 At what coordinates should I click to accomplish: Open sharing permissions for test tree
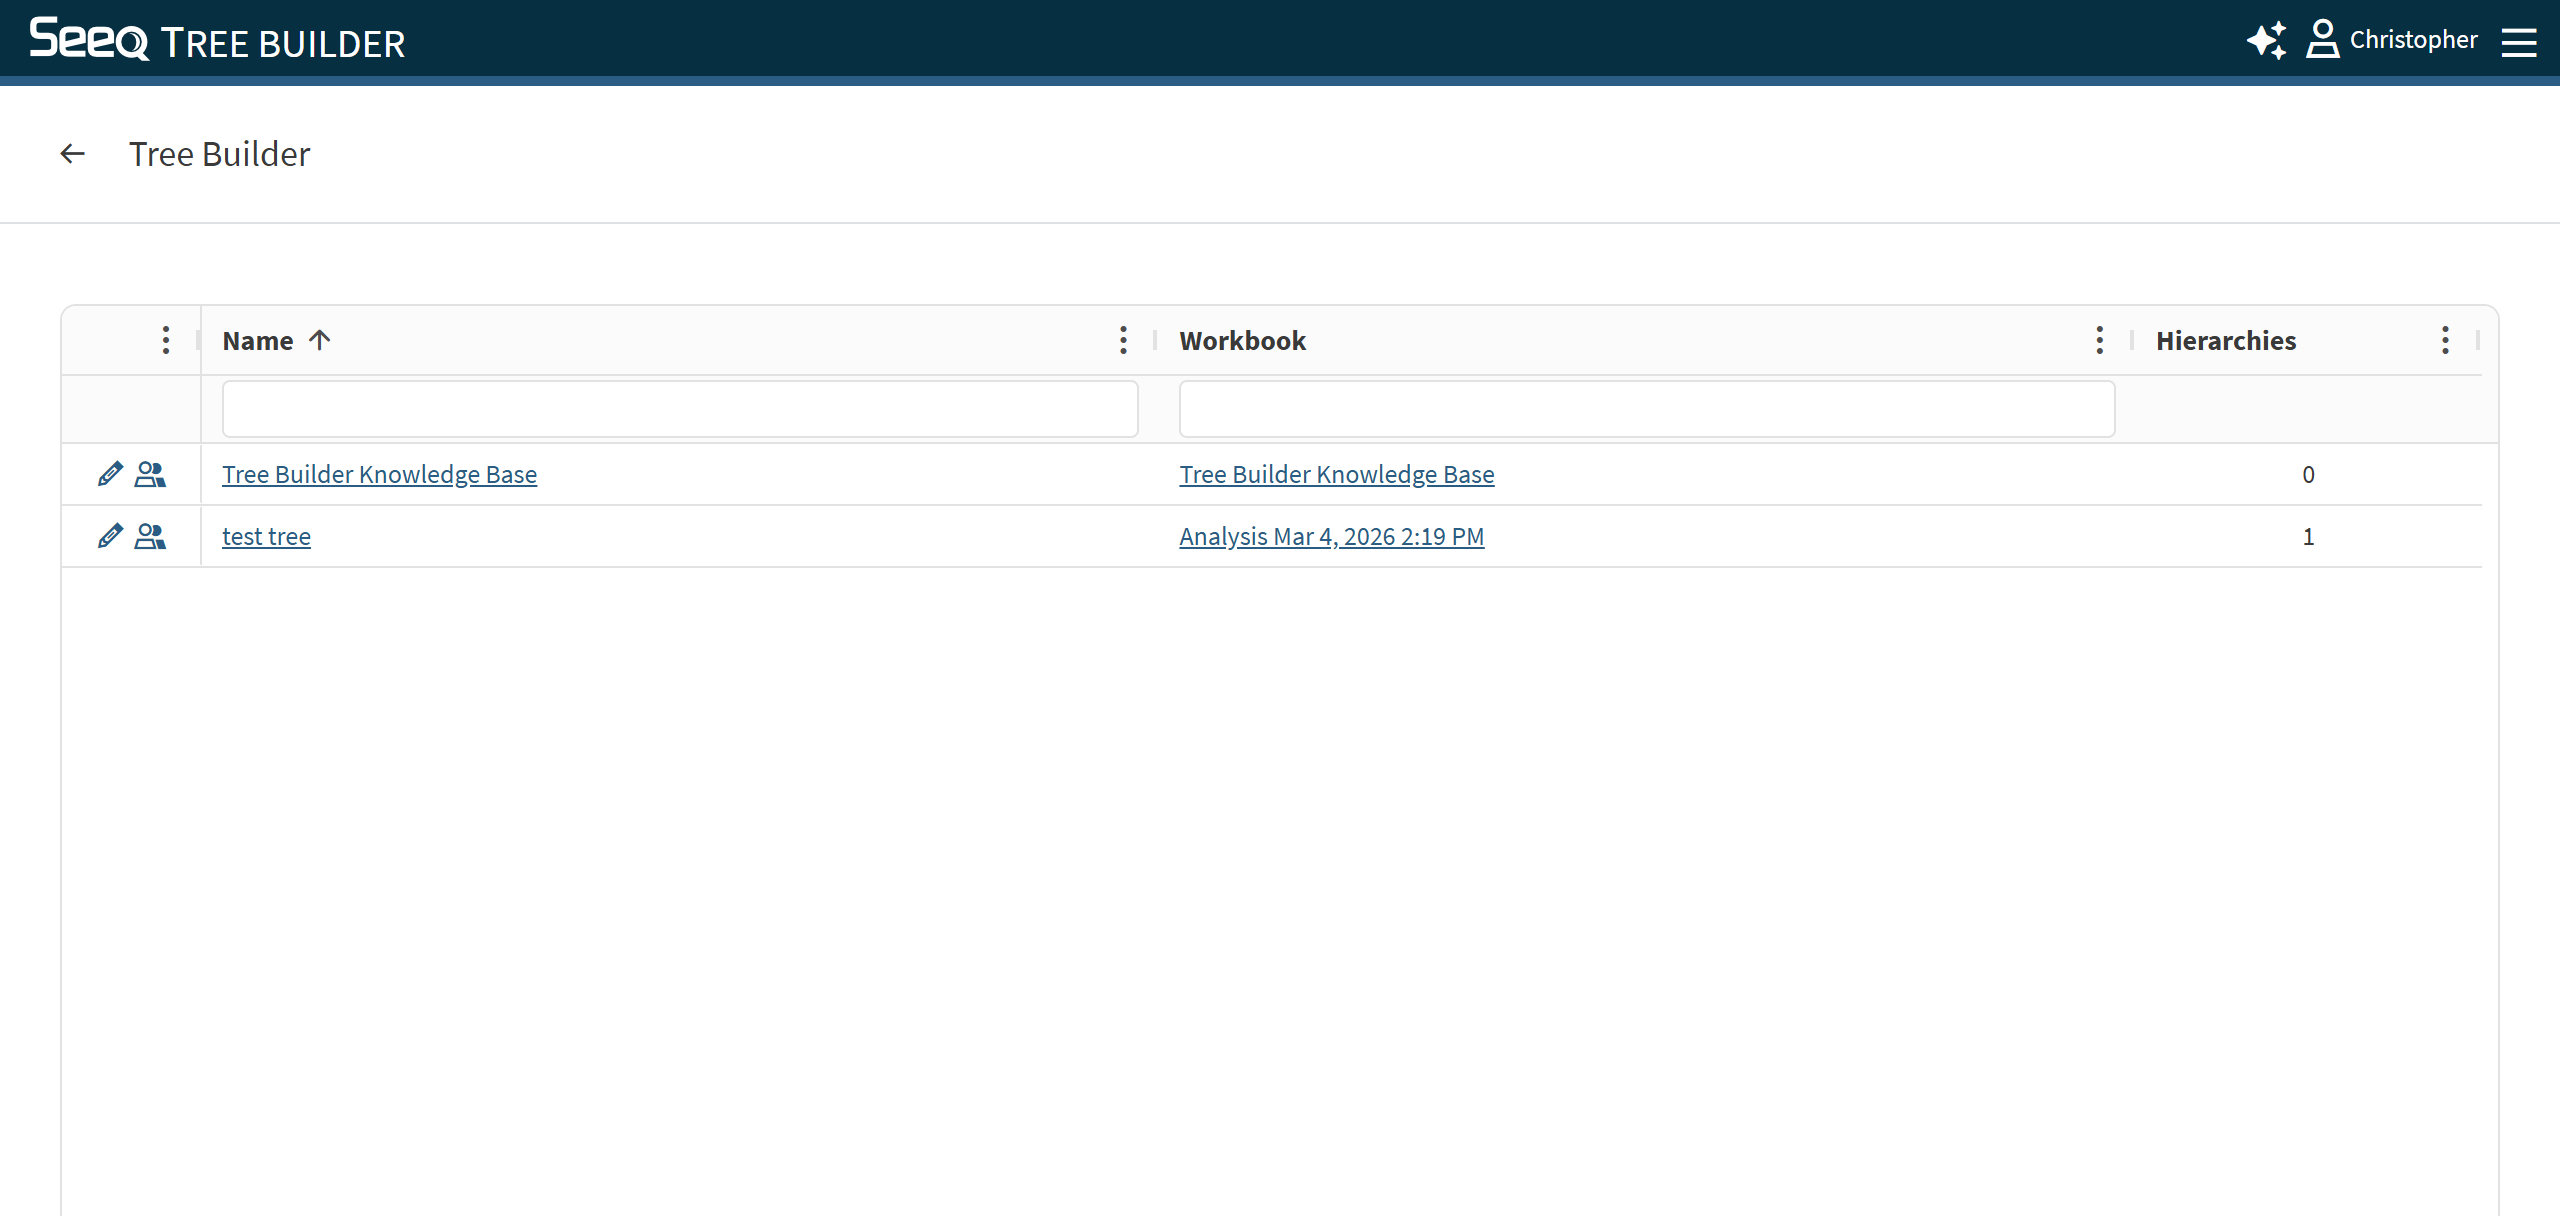click(150, 536)
